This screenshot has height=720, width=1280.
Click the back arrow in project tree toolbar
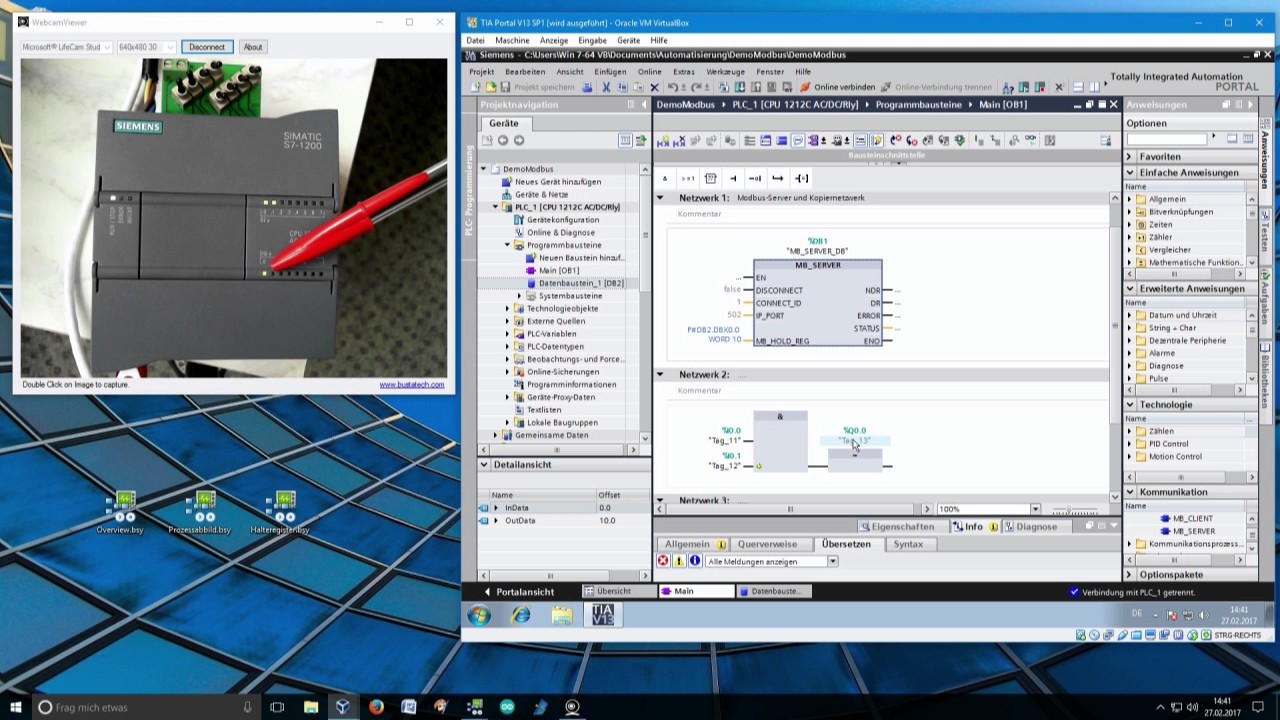coord(503,141)
